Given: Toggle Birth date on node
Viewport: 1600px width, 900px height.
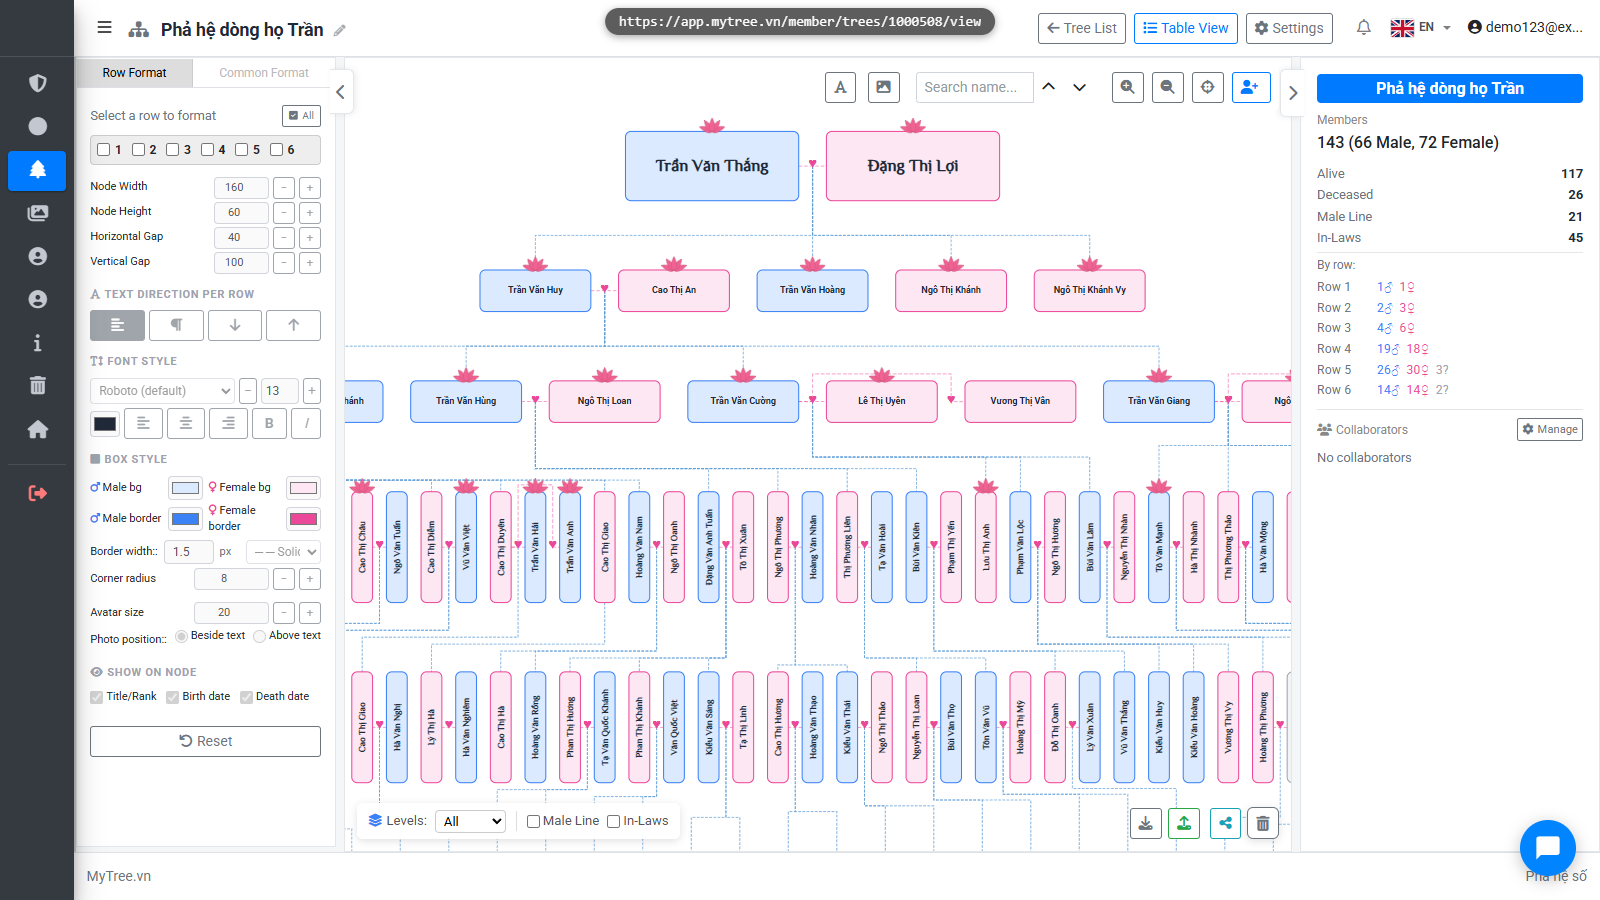Looking at the screenshot, I should [172, 697].
